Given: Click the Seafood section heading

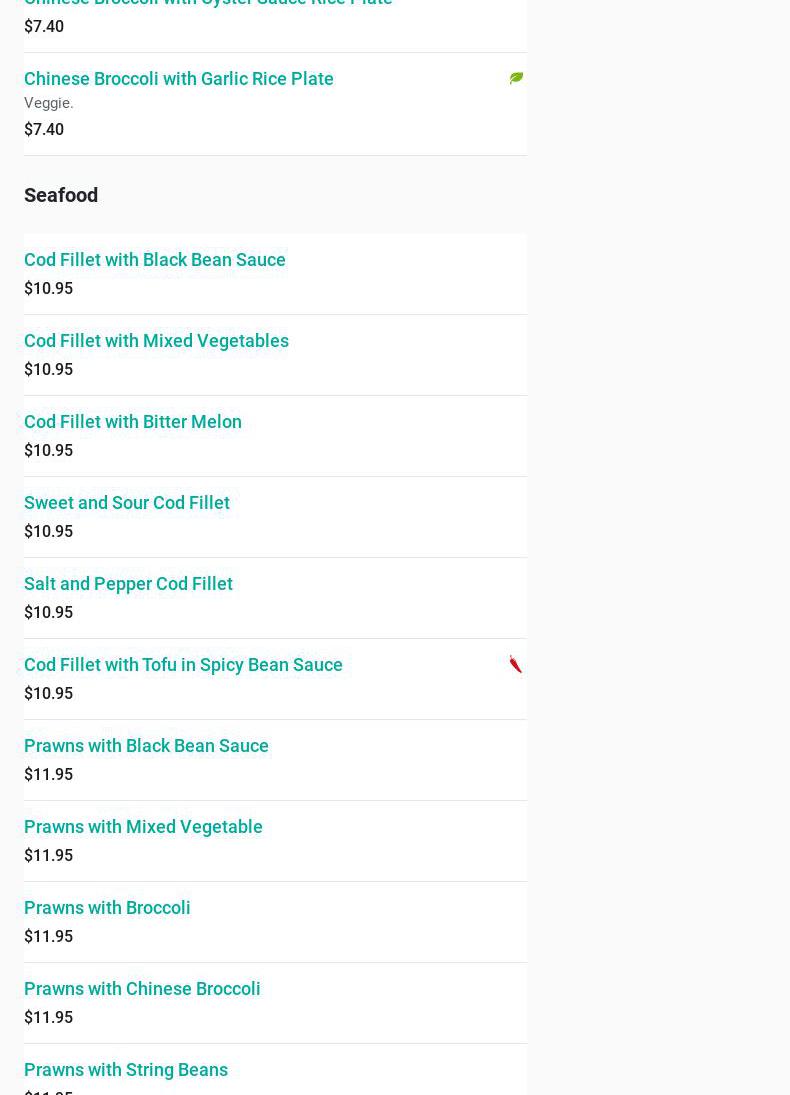Looking at the screenshot, I should pos(61,195).
